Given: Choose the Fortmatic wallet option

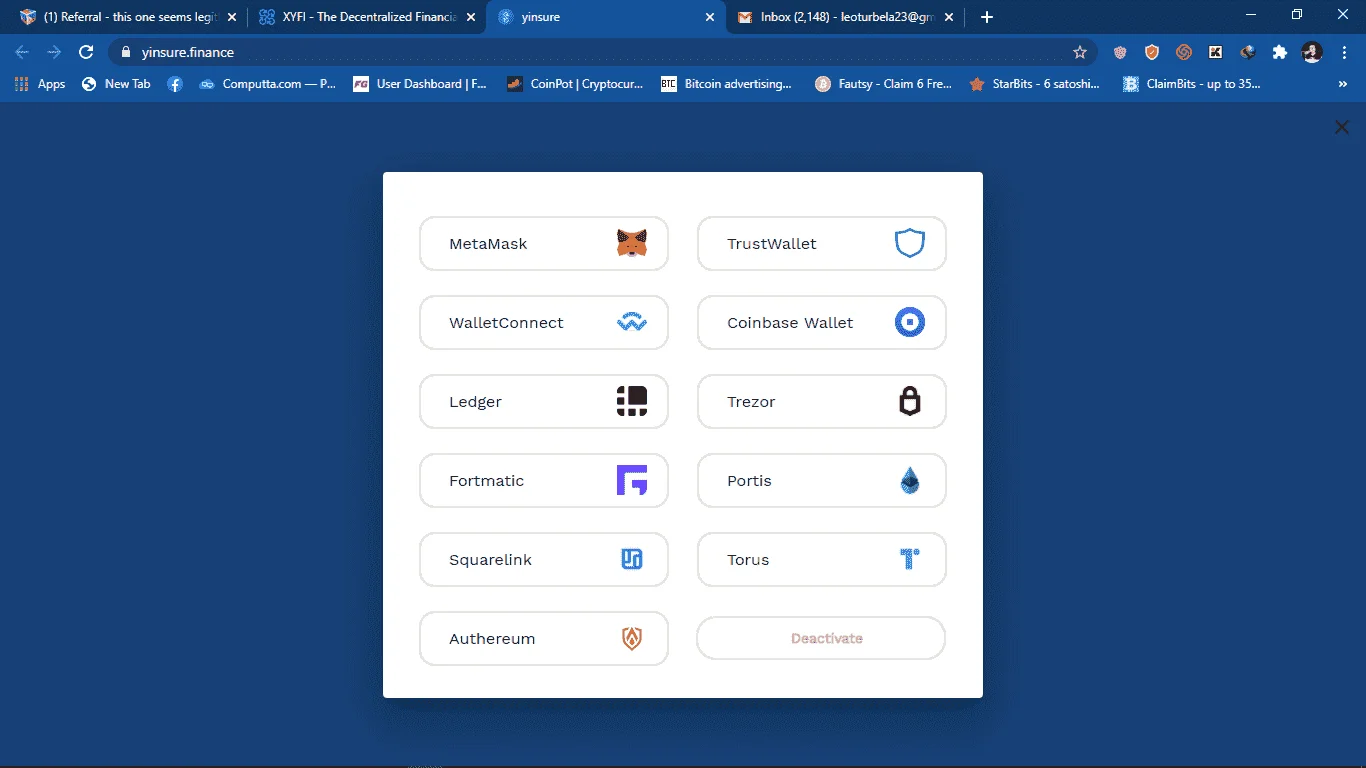Looking at the screenshot, I should (544, 481).
